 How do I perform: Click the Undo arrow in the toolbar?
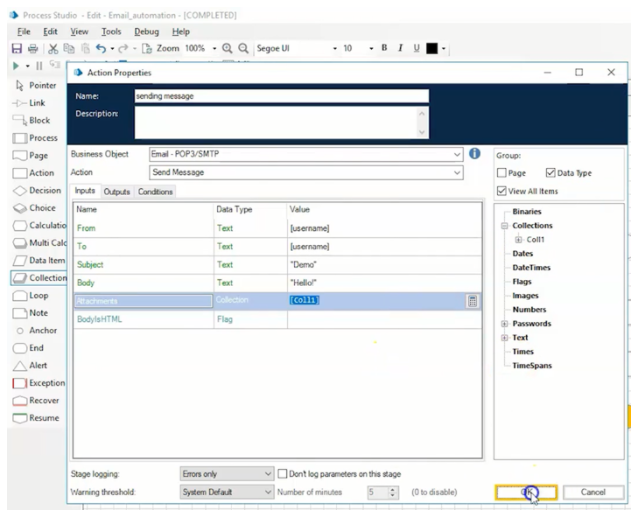pyautogui.click(x=100, y=48)
